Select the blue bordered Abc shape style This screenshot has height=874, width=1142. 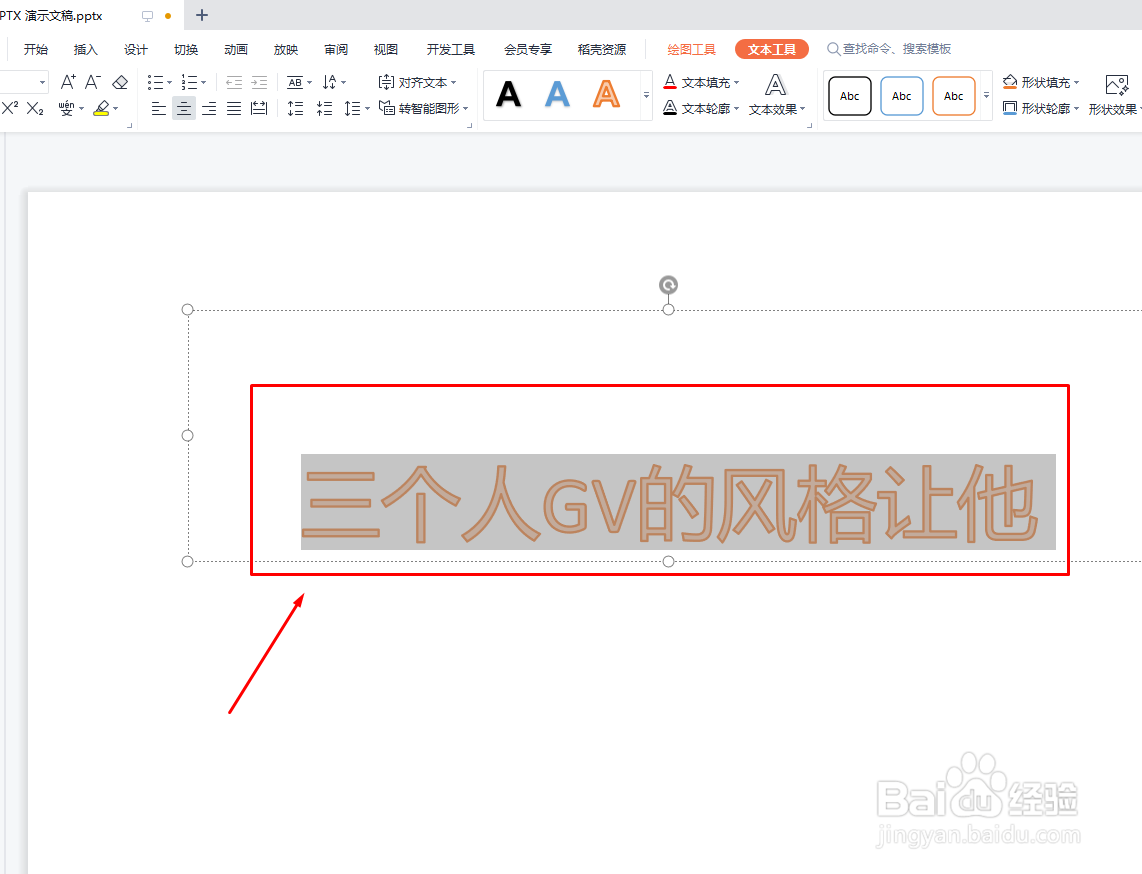[x=902, y=96]
